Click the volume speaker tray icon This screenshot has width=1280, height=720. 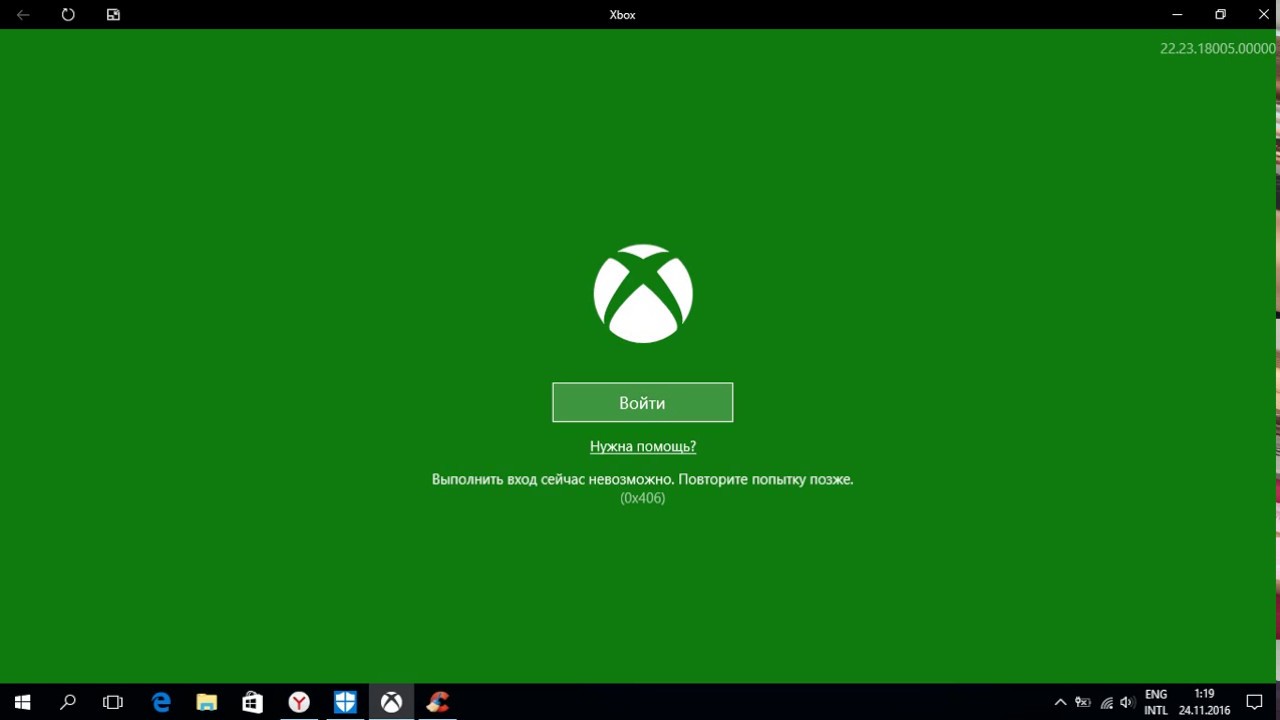point(1128,702)
